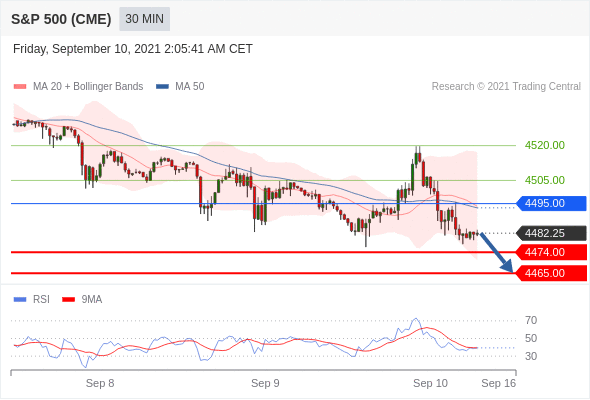Select the 4465.00 red target tag
The height and width of the screenshot is (400, 590).
point(551,273)
